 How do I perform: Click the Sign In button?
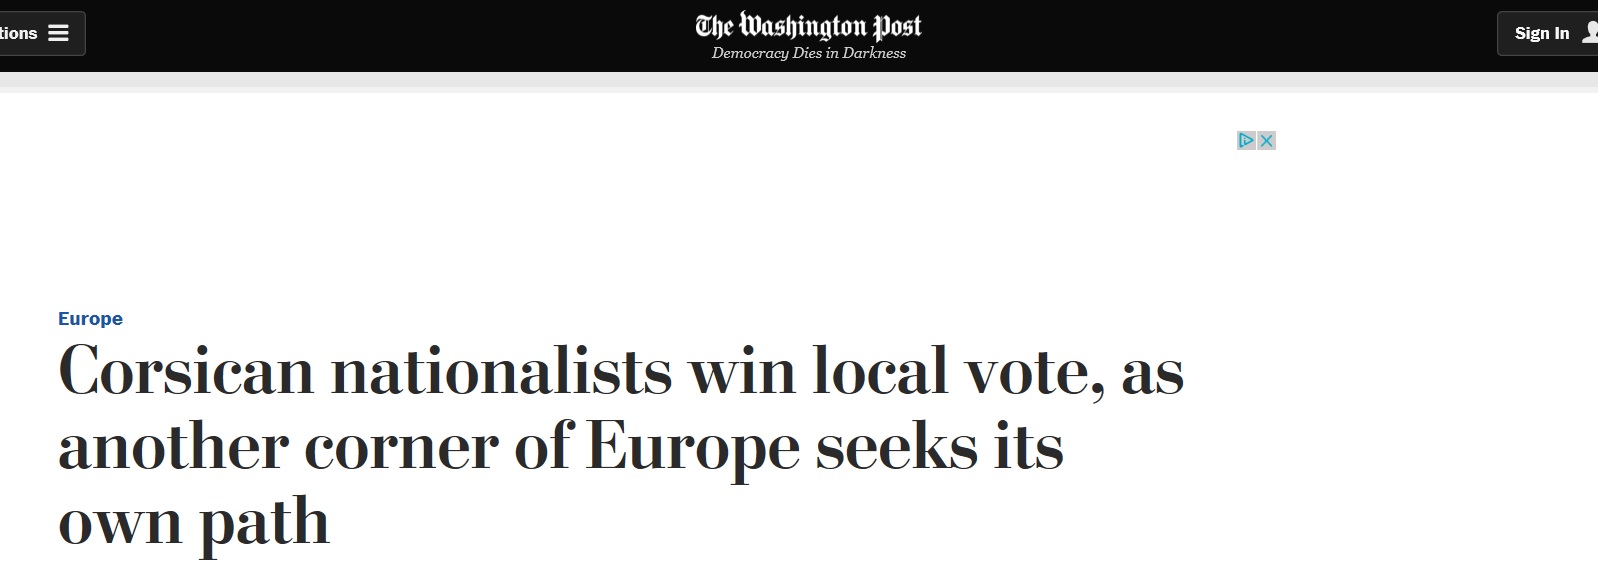pyautogui.click(x=1540, y=33)
